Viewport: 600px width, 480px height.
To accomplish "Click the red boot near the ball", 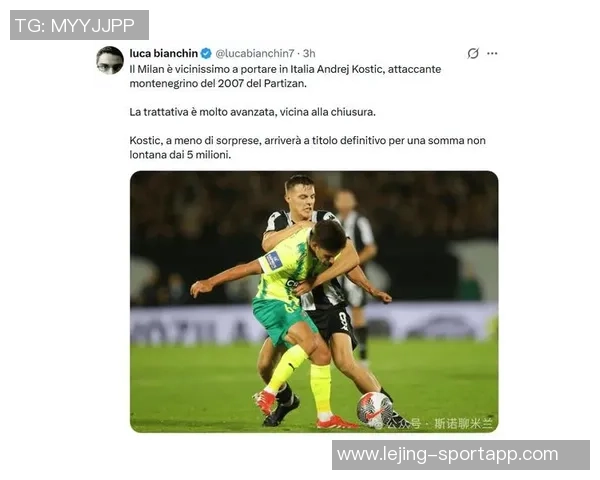I will point(337,422).
